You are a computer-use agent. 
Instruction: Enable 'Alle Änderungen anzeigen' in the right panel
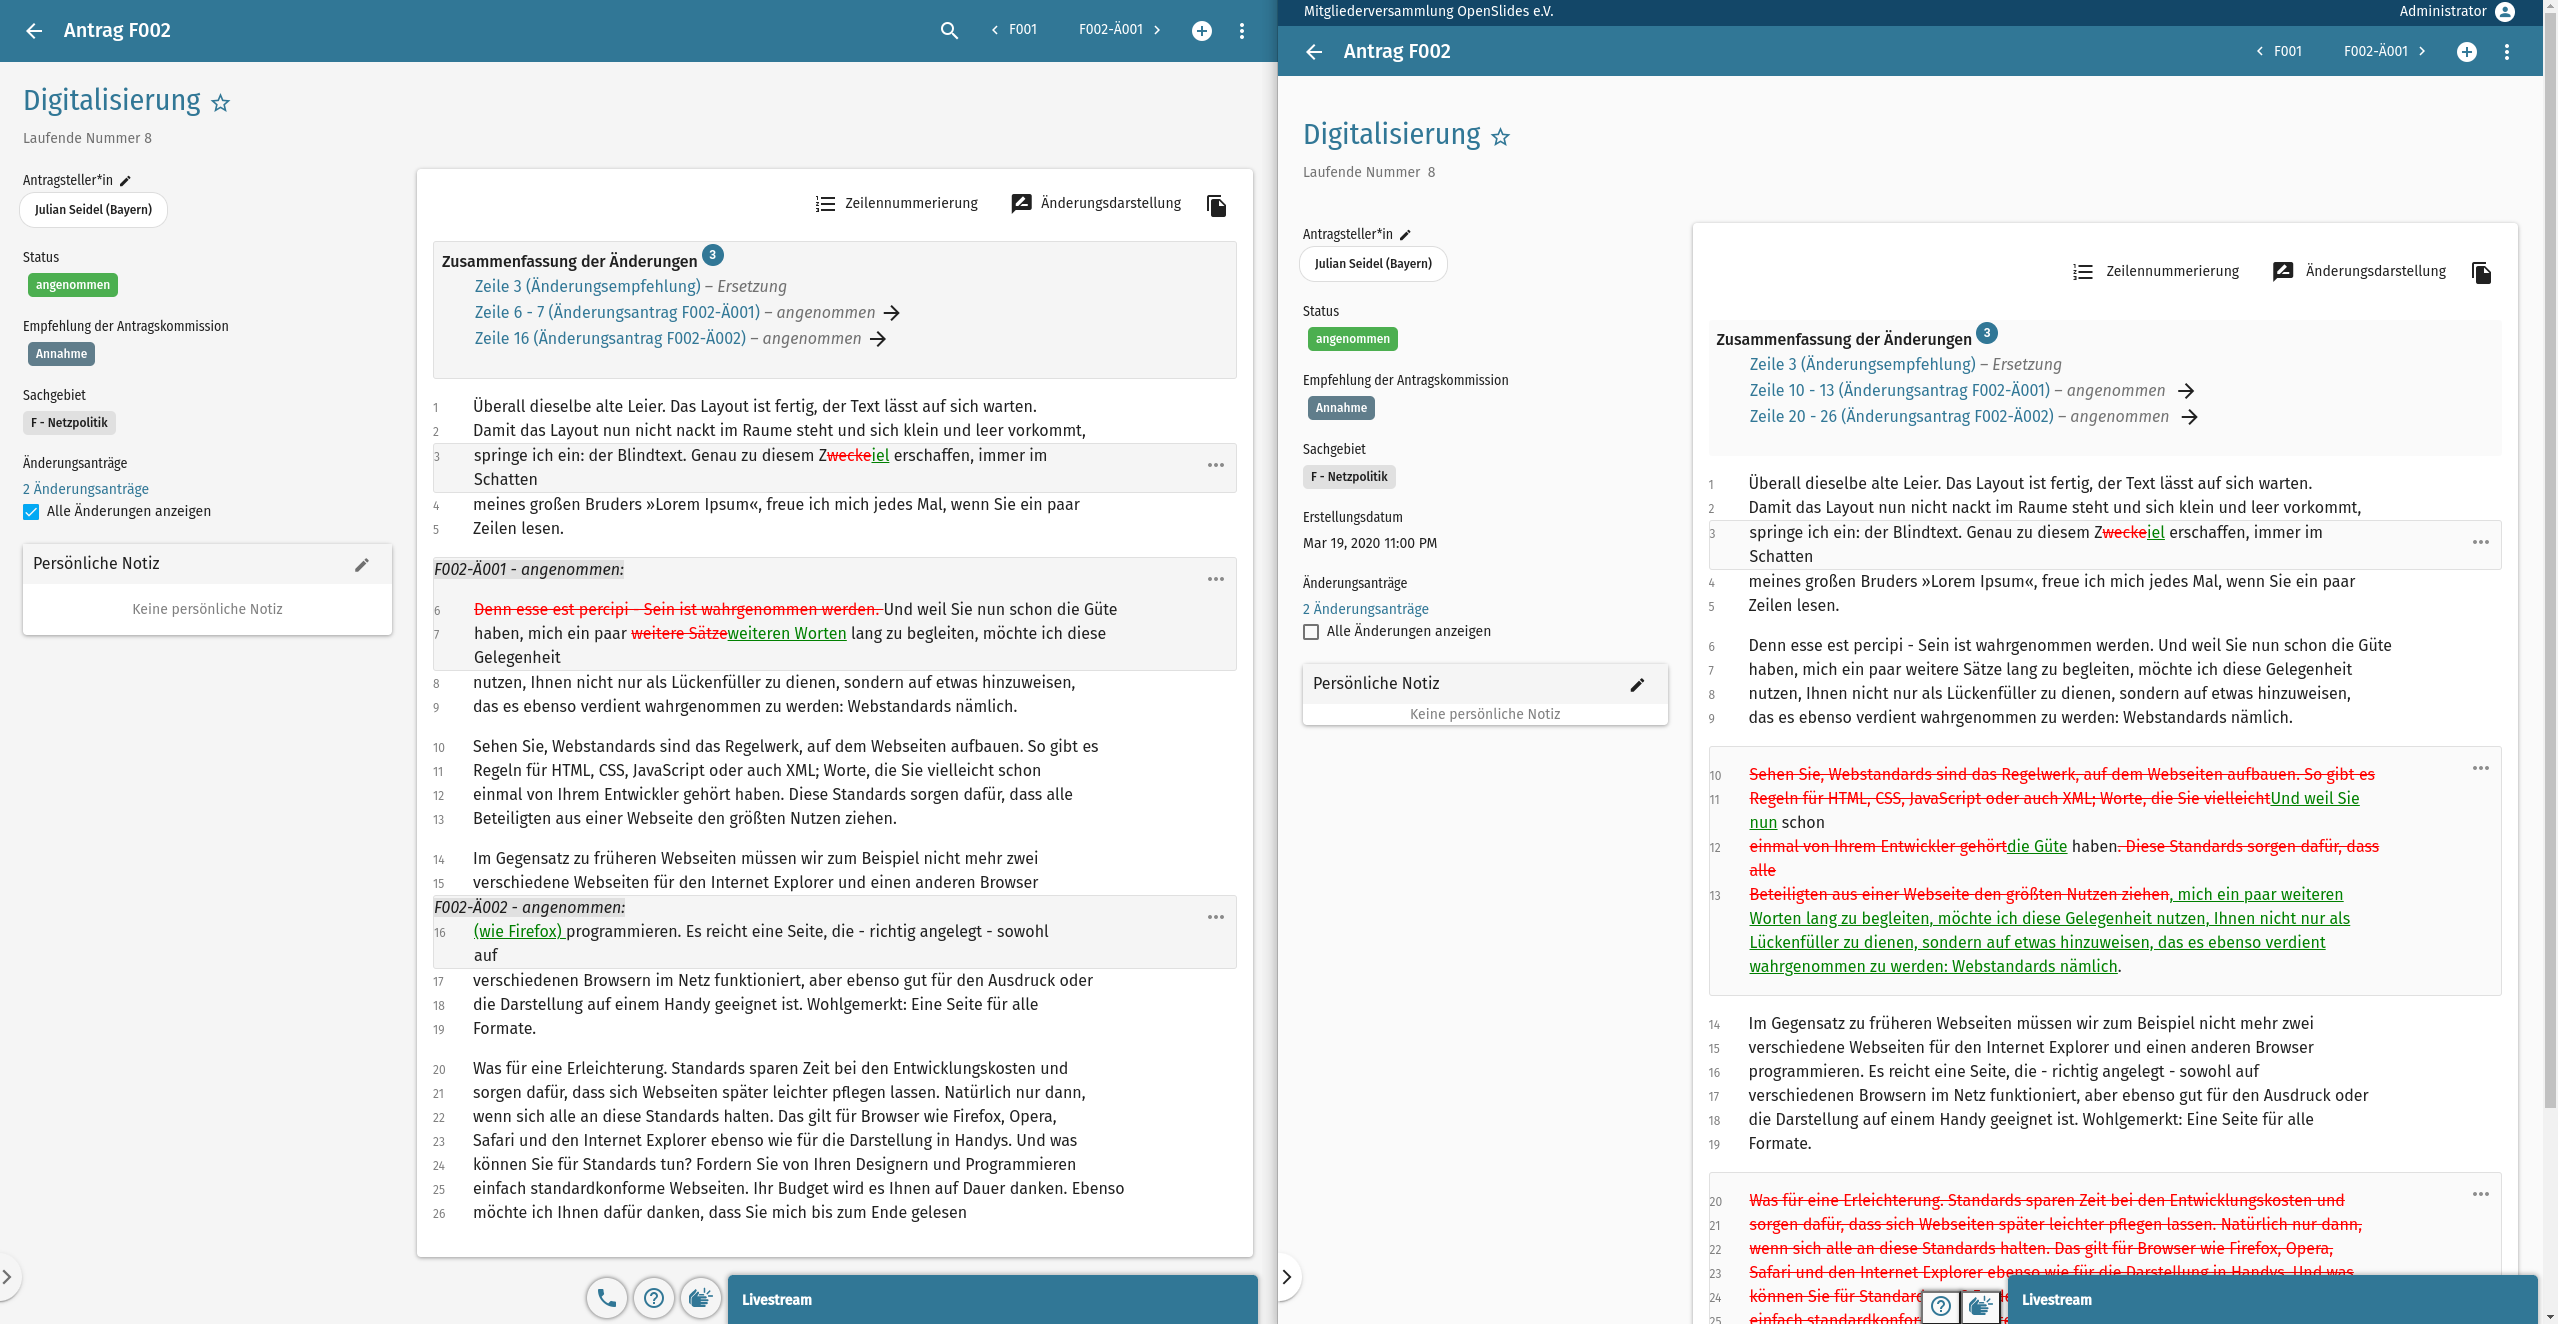point(1309,631)
